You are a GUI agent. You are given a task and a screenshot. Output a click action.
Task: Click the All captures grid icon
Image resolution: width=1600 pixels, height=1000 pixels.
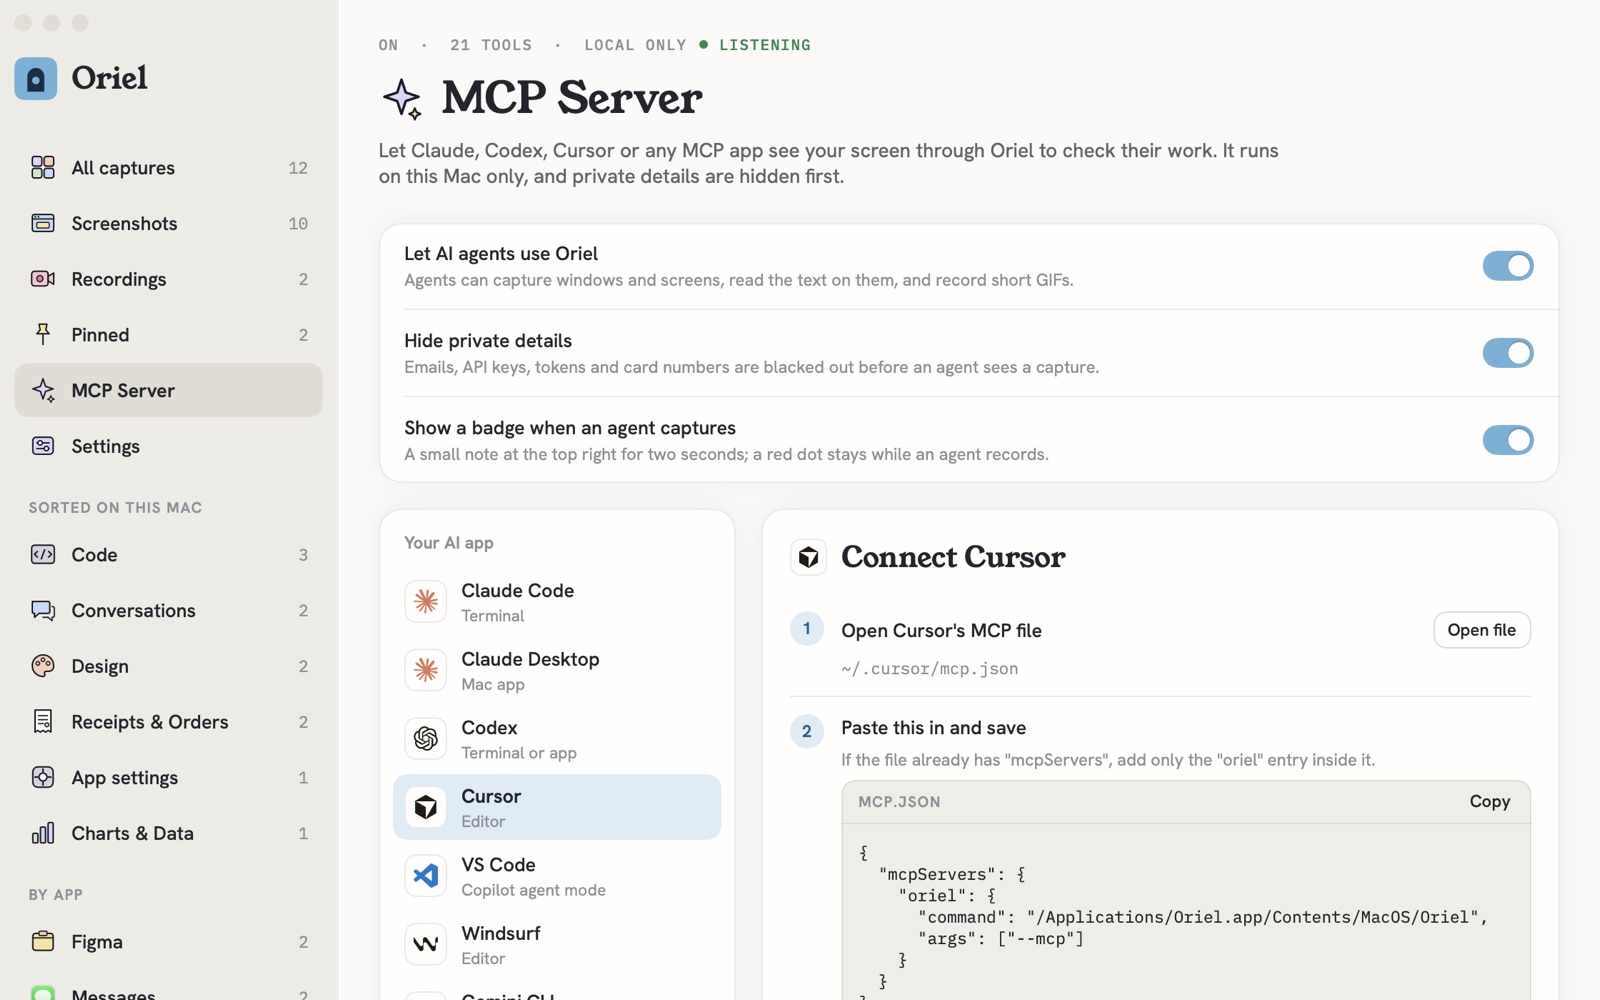pos(43,167)
